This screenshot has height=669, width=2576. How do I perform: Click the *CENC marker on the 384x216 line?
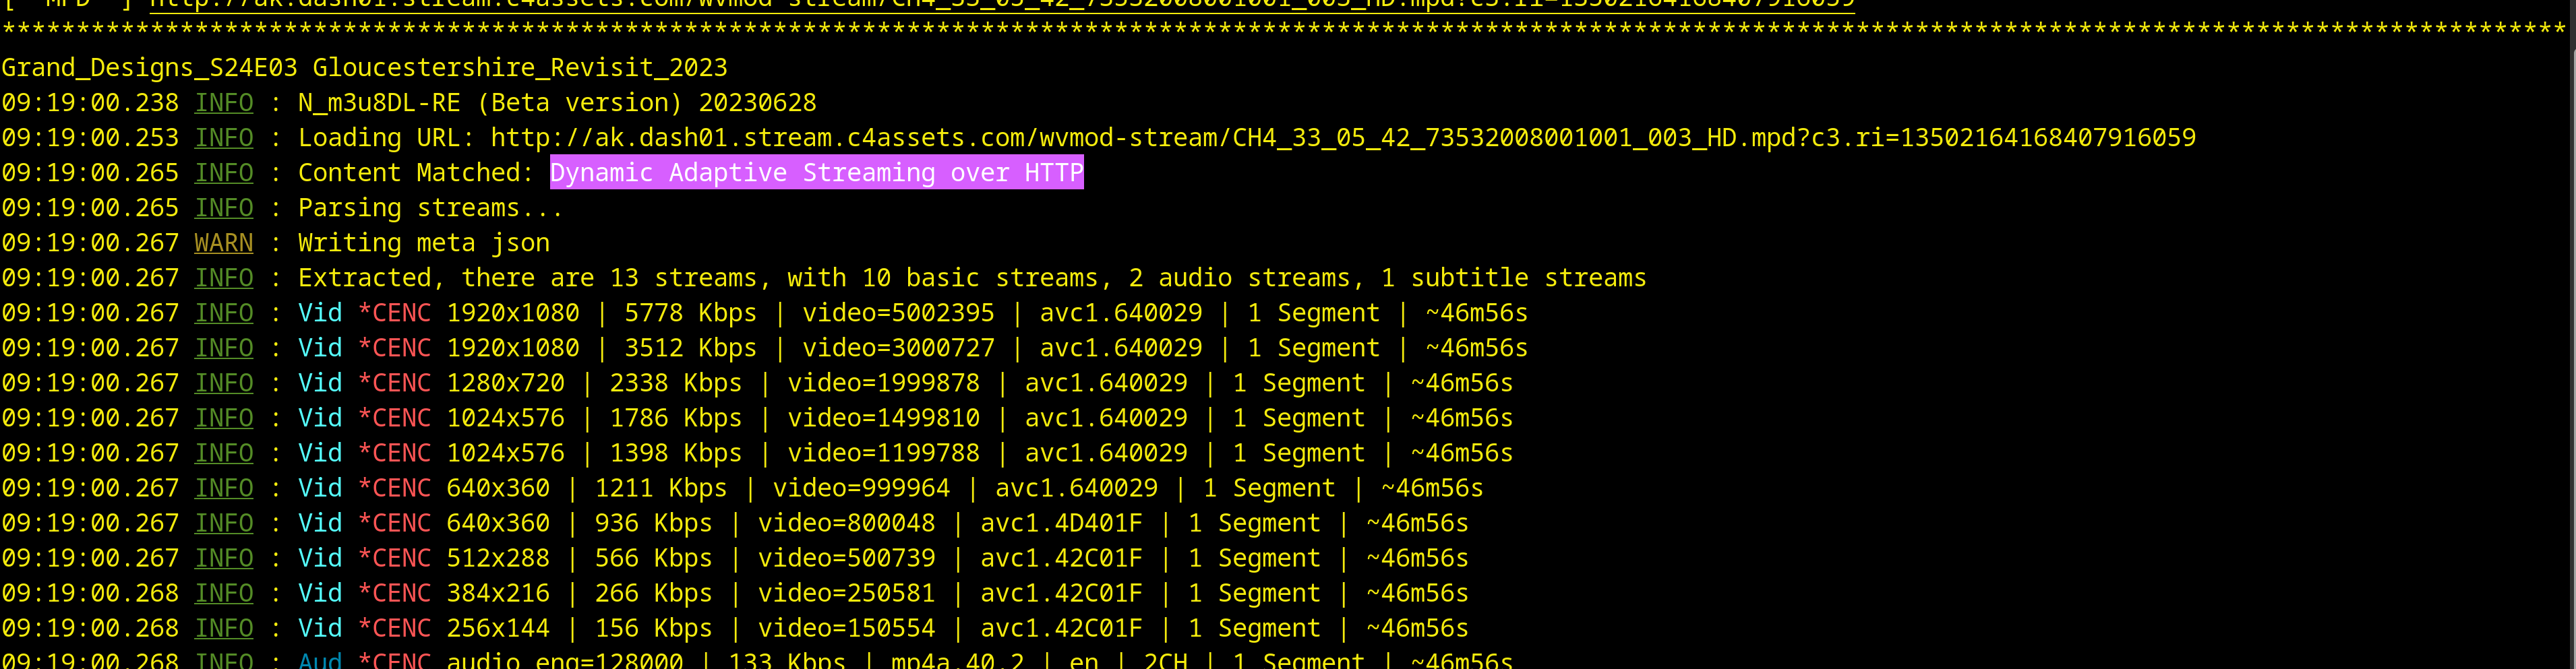(x=394, y=593)
